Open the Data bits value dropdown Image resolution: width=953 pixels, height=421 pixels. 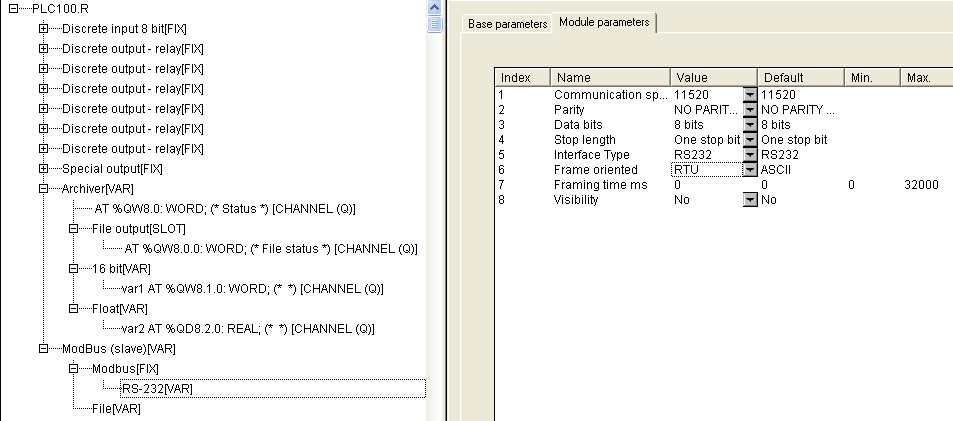pos(749,124)
